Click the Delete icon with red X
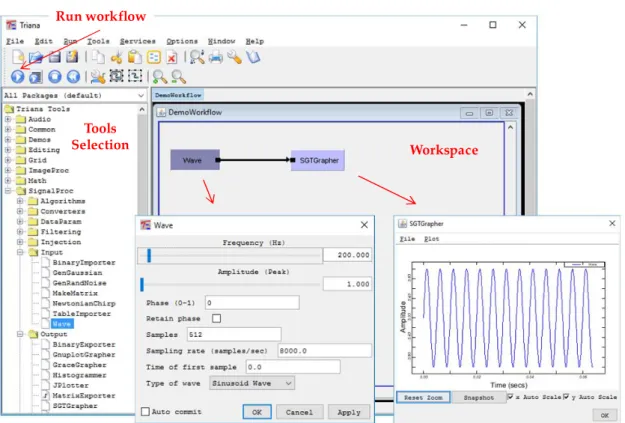Viewport: 625px width, 423px height. (x=172, y=57)
